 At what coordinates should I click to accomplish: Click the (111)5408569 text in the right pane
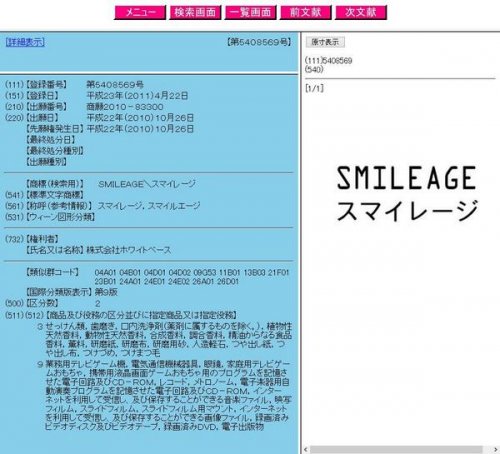pos(329,61)
